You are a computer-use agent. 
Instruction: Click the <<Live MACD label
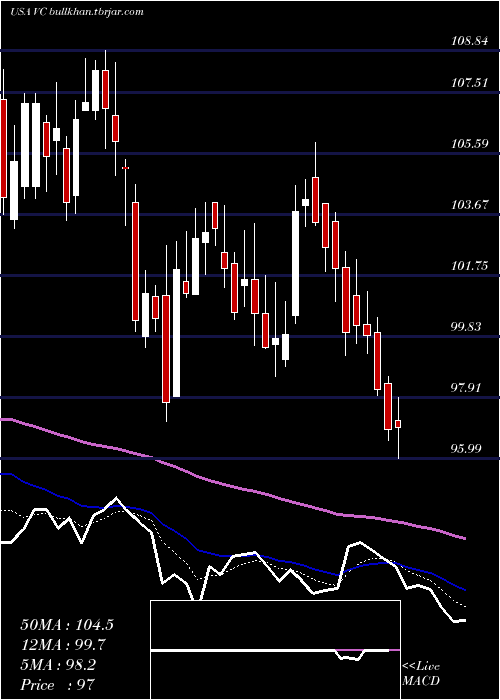coord(421,674)
